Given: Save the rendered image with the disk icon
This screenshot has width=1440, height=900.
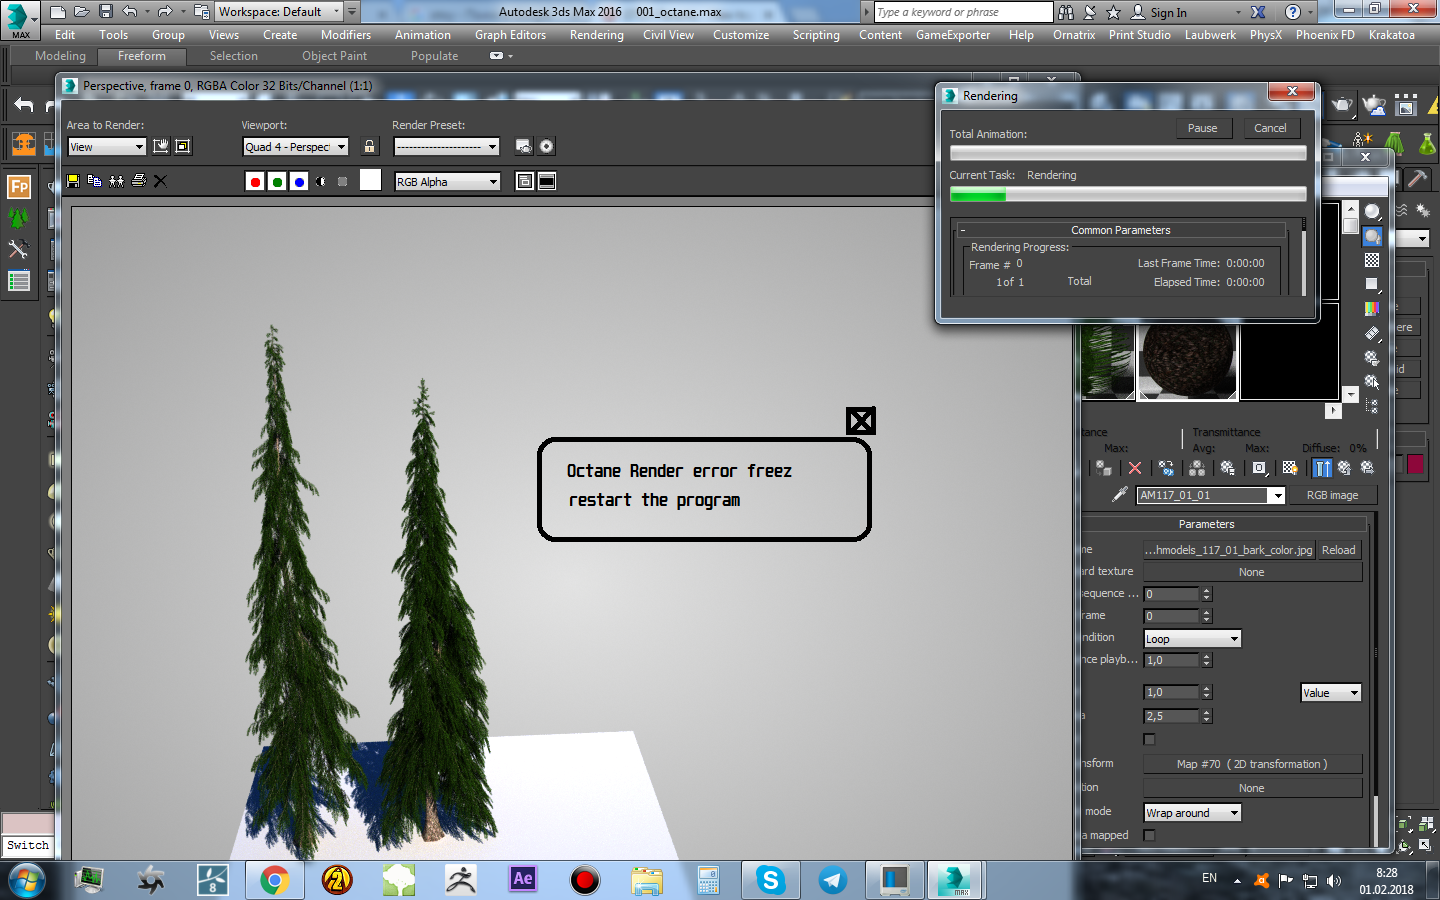Looking at the screenshot, I should click(73, 181).
